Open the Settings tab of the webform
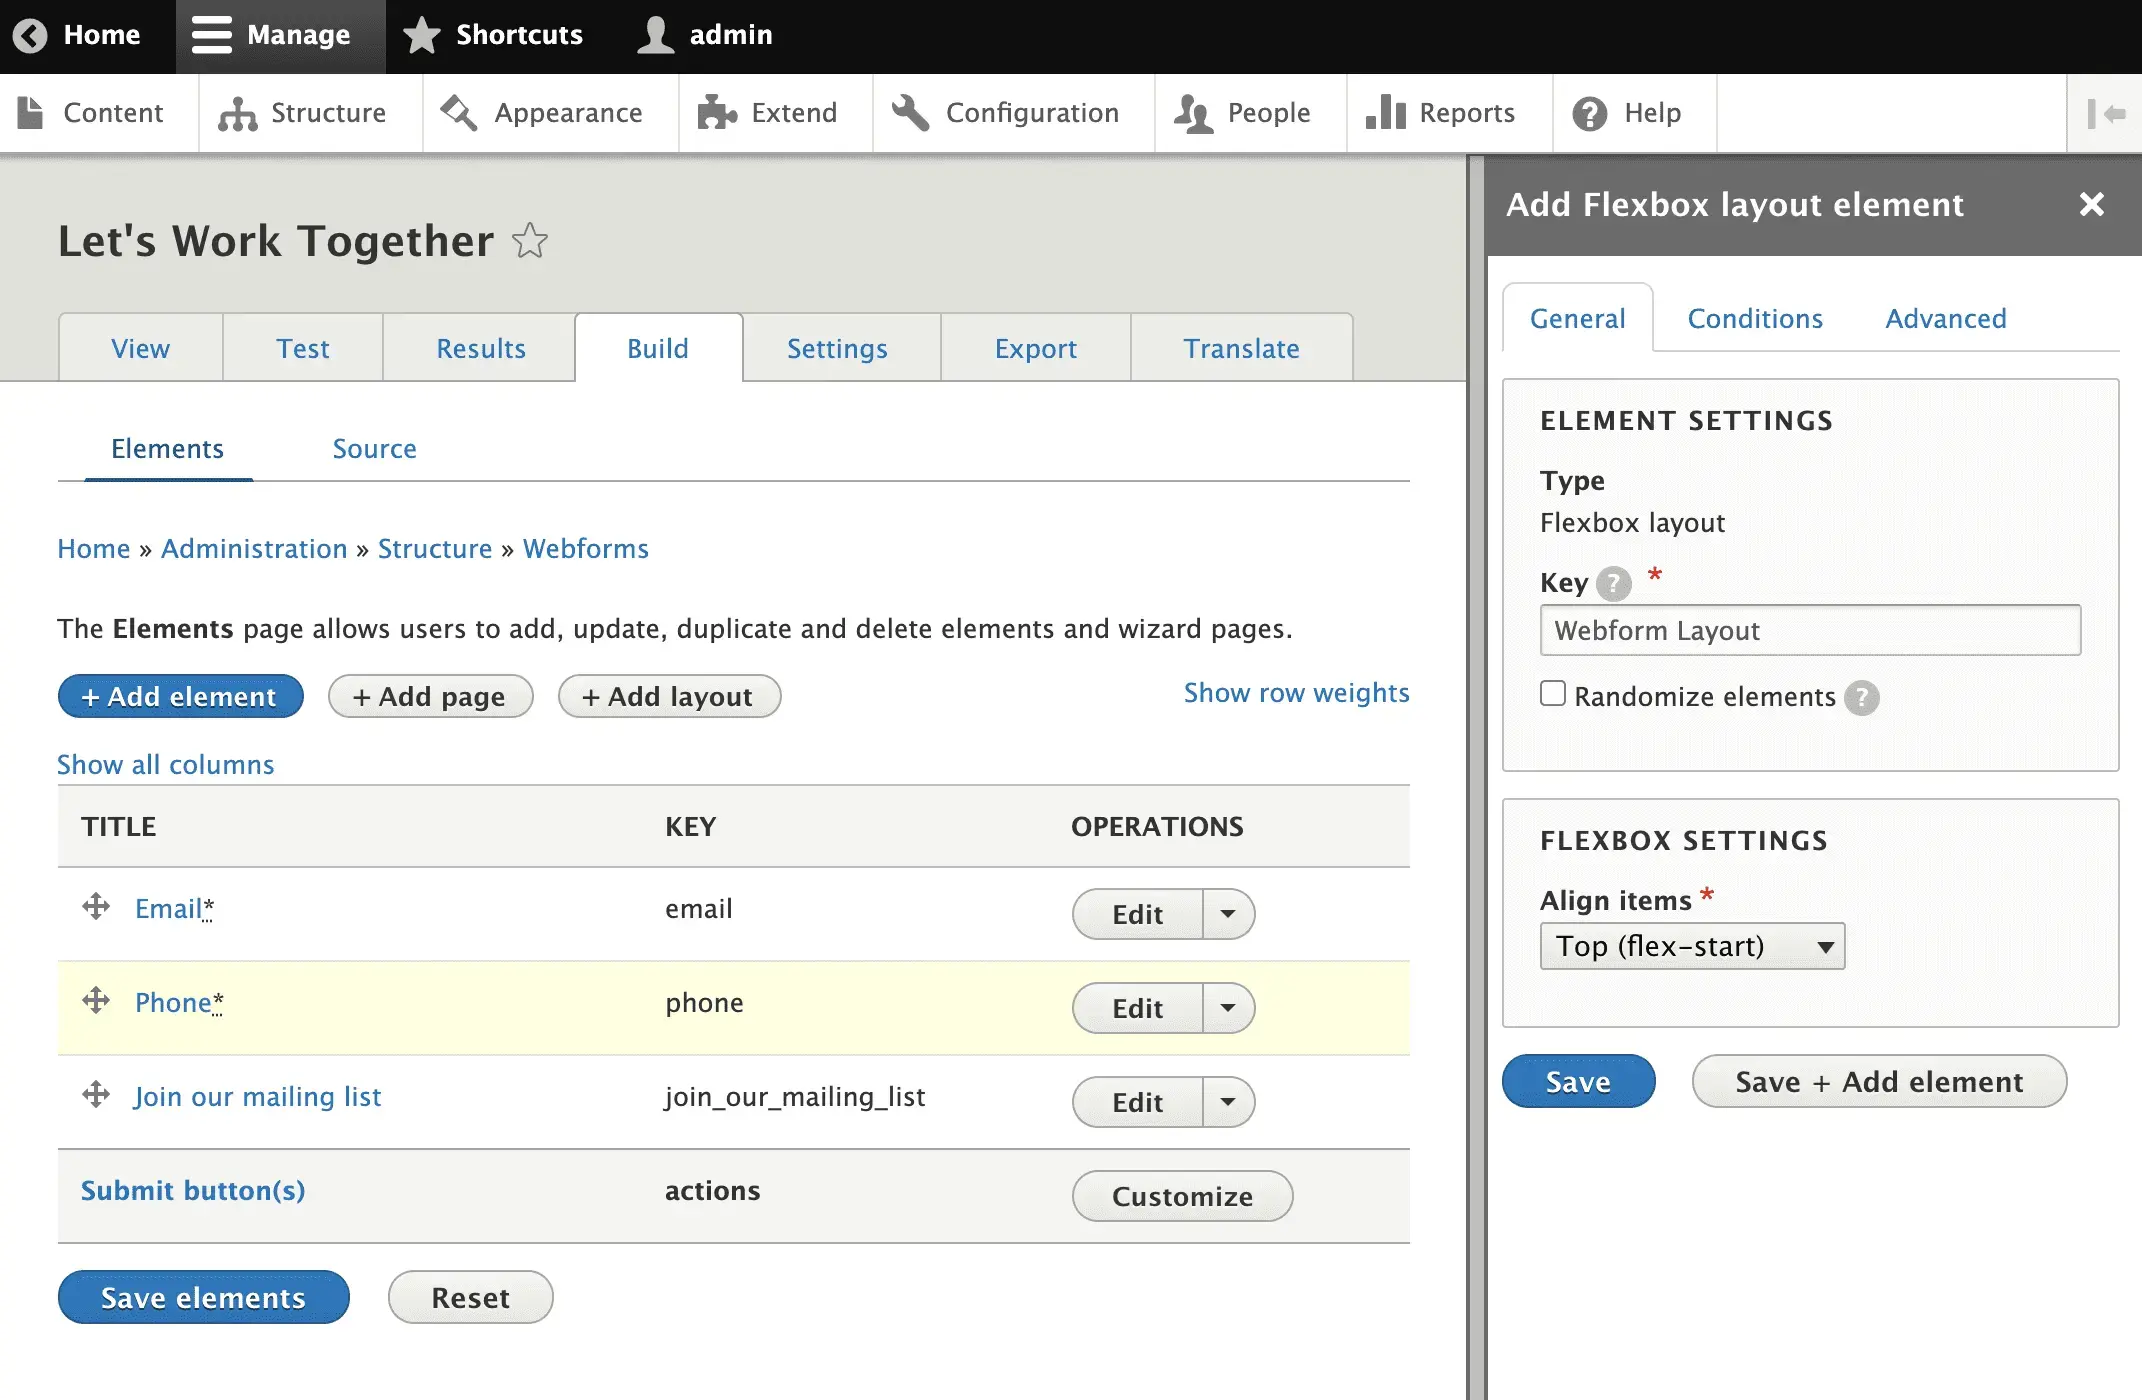This screenshot has width=2142, height=1400. tap(837, 349)
